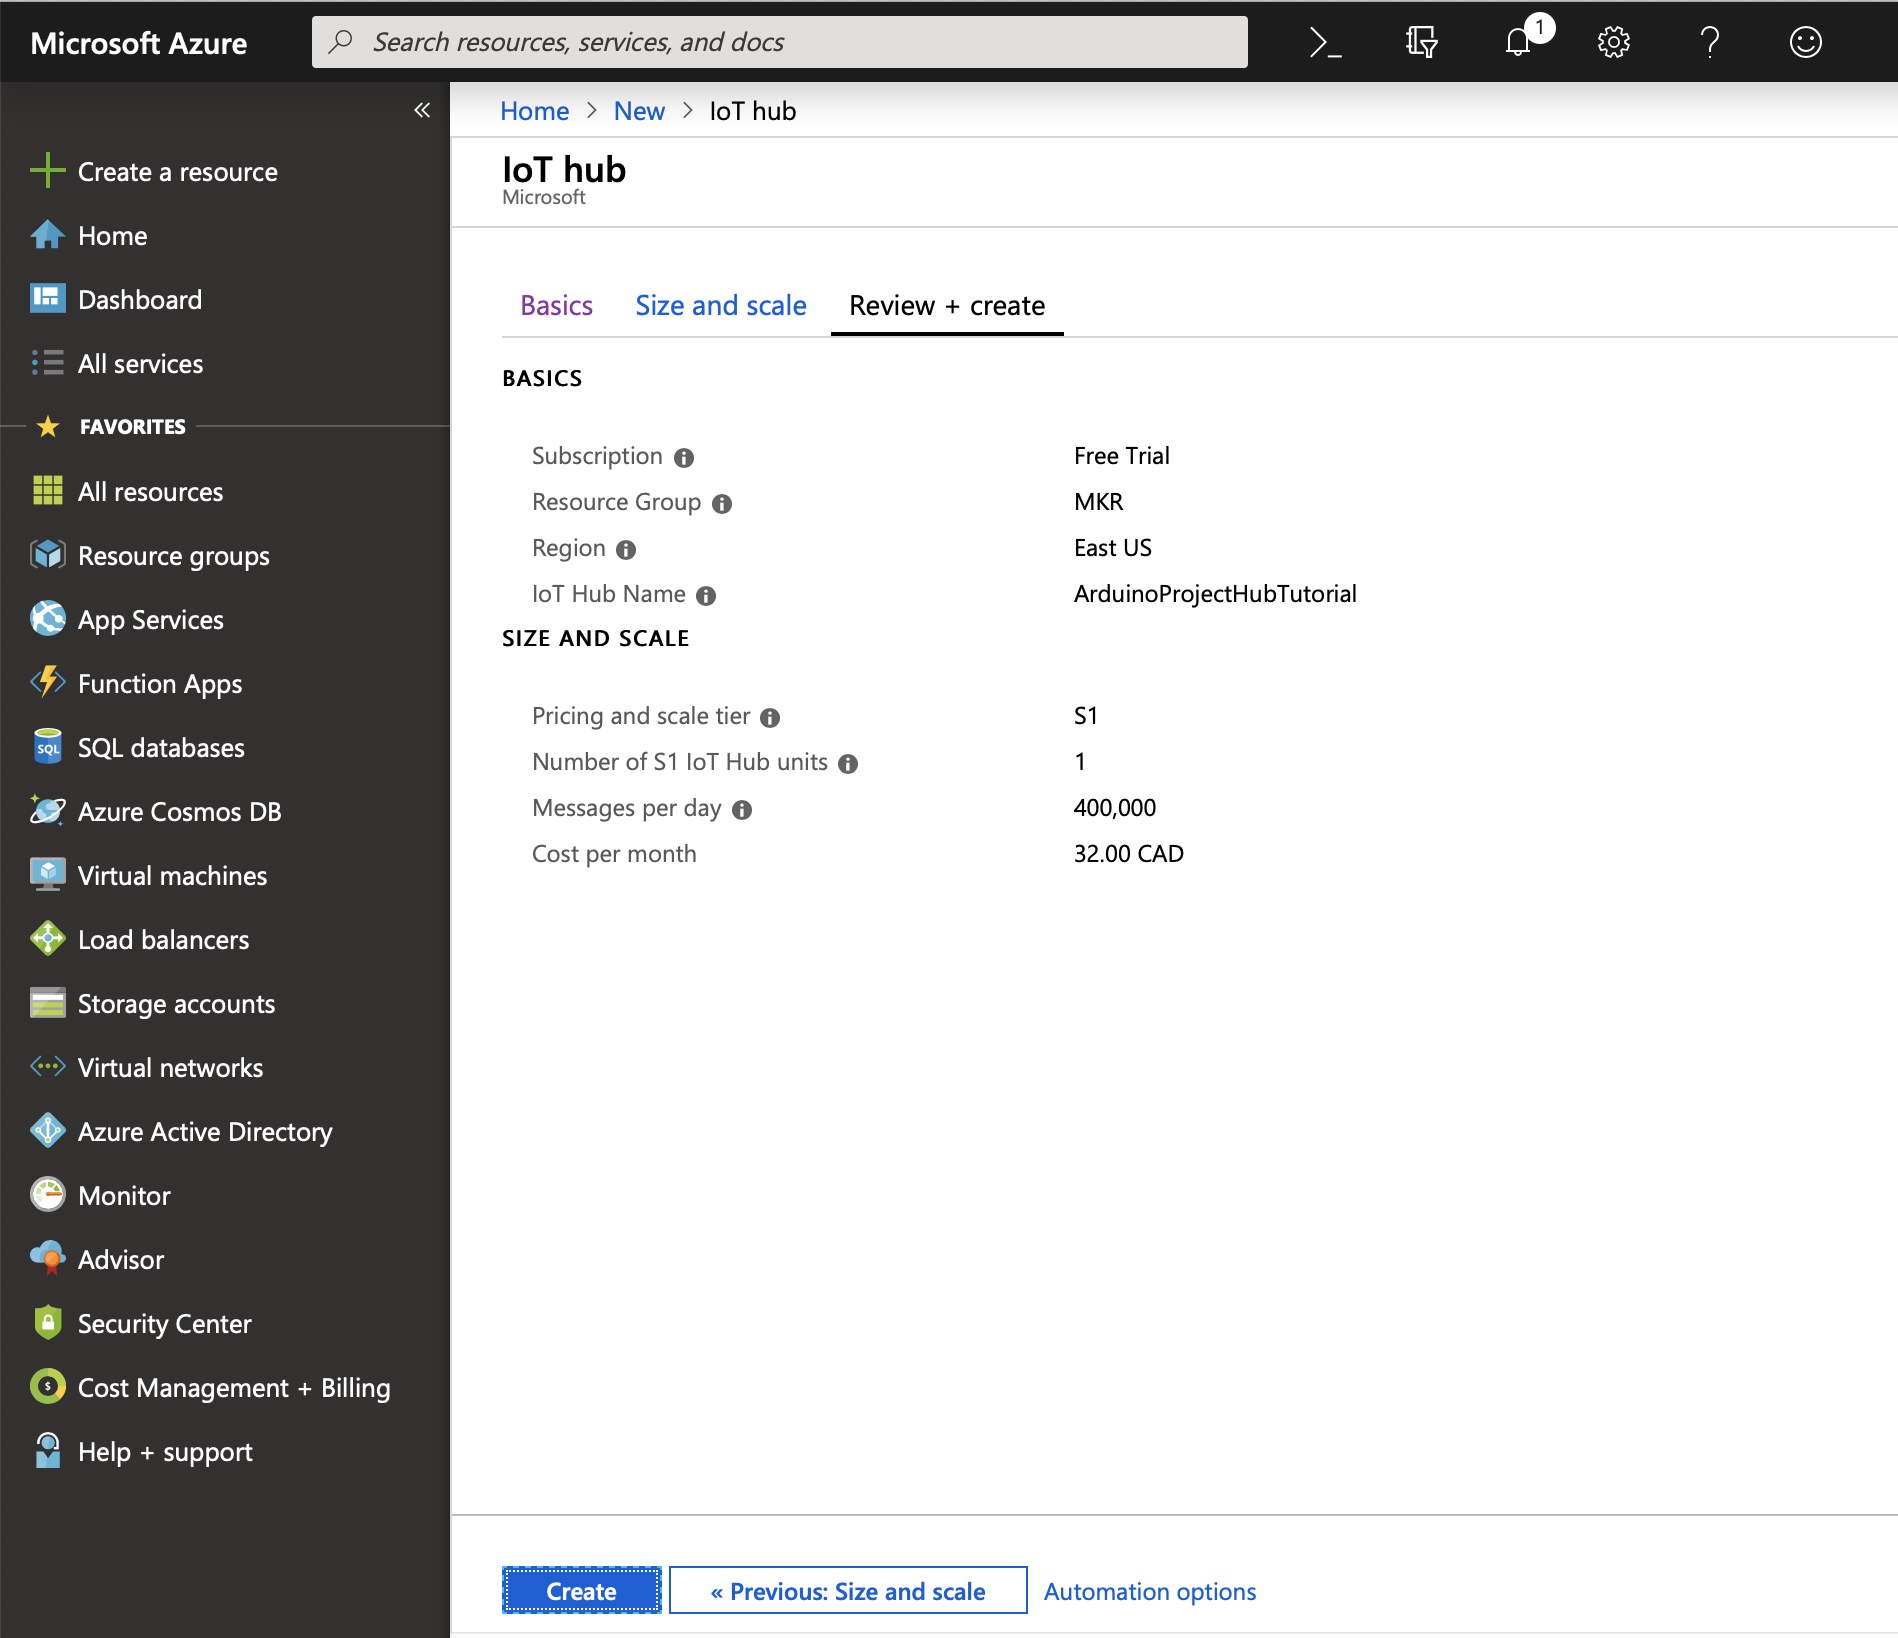Collapse the left navigation sidebar
This screenshot has width=1898, height=1638.
(x=421, y=110)
